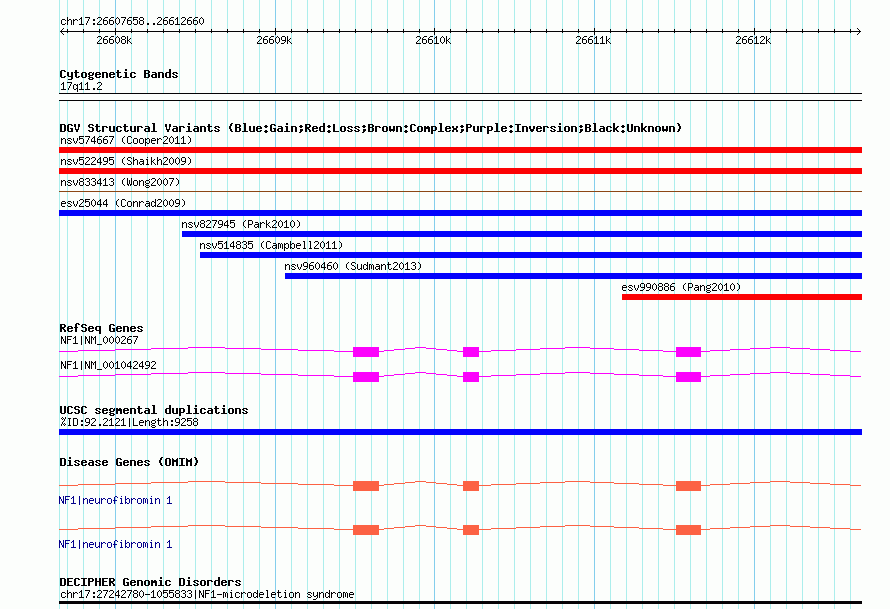Click the 26611k ruler position
Viewport: 890px width, 609px height.
pyautogui.click(x=593, y=40)
